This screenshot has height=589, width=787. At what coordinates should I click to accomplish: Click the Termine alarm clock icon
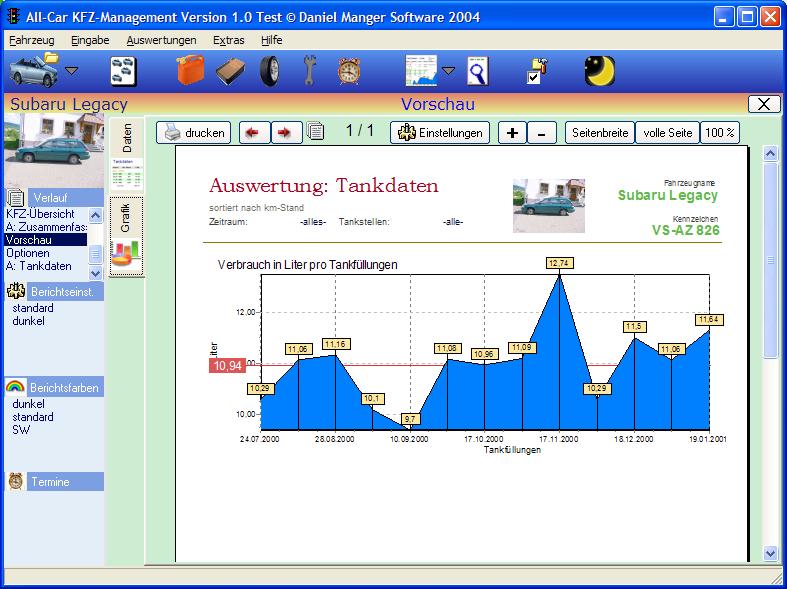point(16,482)
